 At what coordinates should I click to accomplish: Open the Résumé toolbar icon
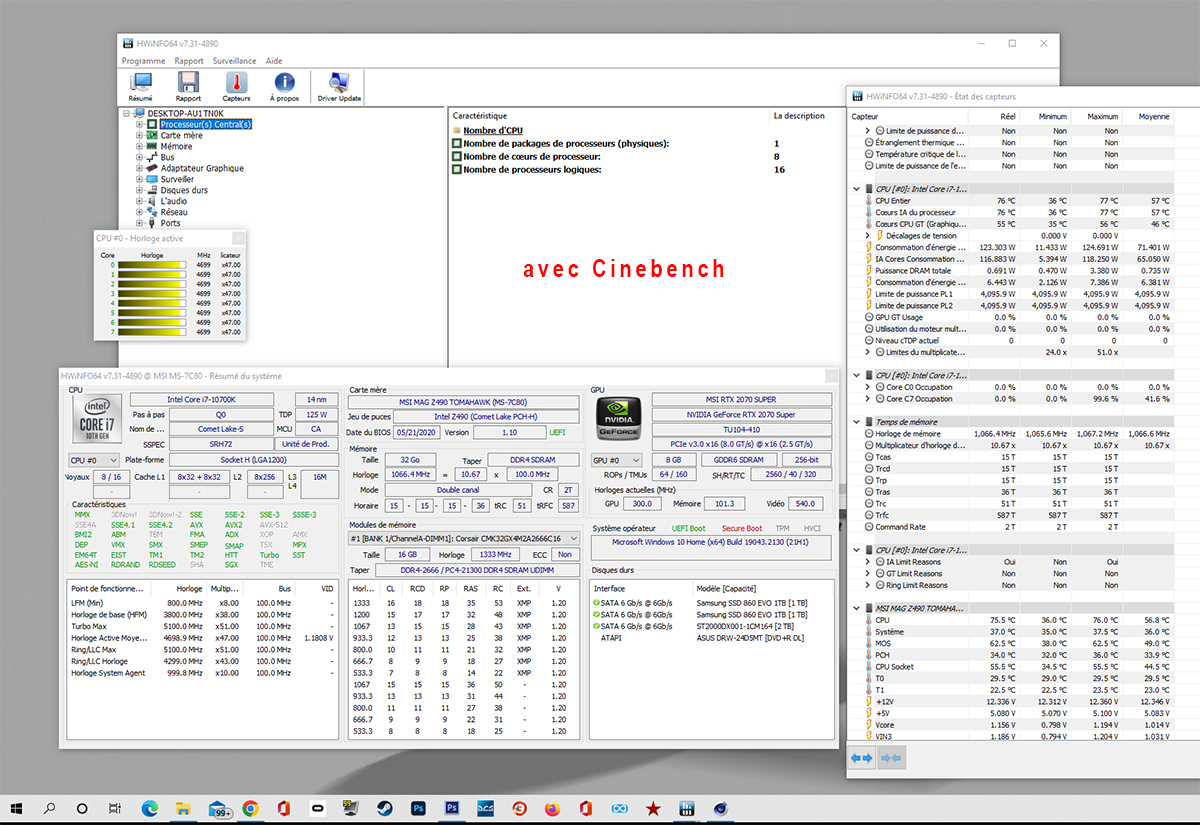point(141,87)
